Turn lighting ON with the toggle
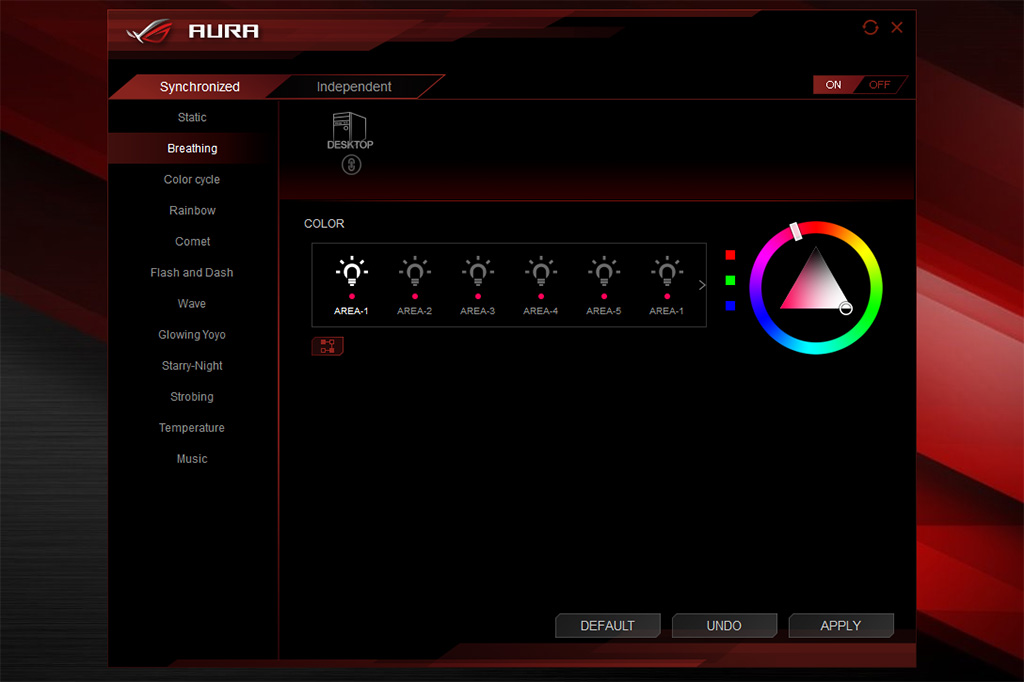1024x682 pixels. (x=833, y=85)
